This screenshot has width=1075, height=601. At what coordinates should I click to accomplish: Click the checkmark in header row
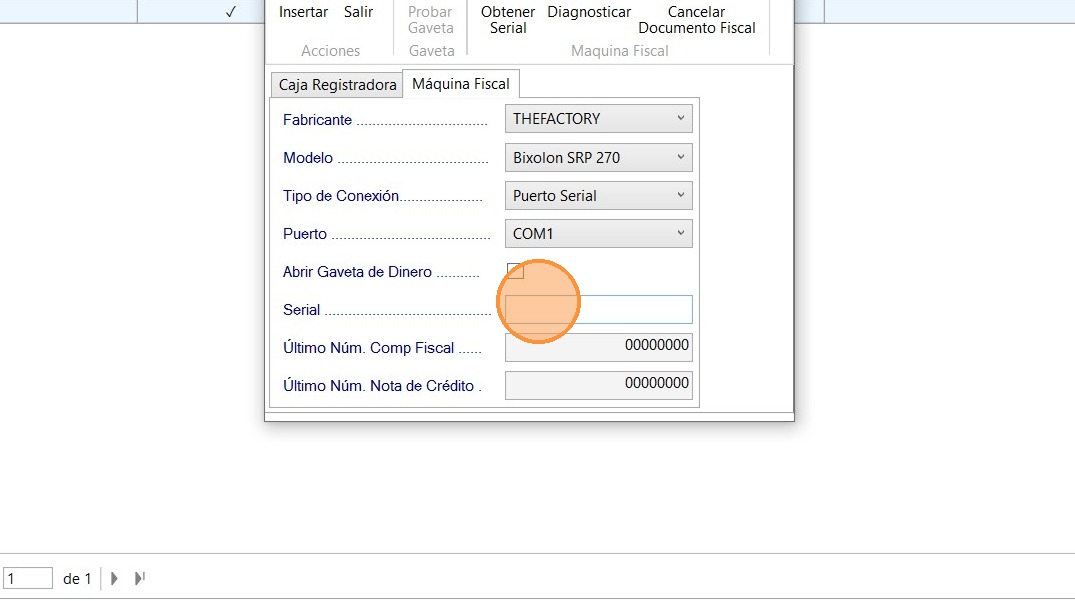coord(230,12)
